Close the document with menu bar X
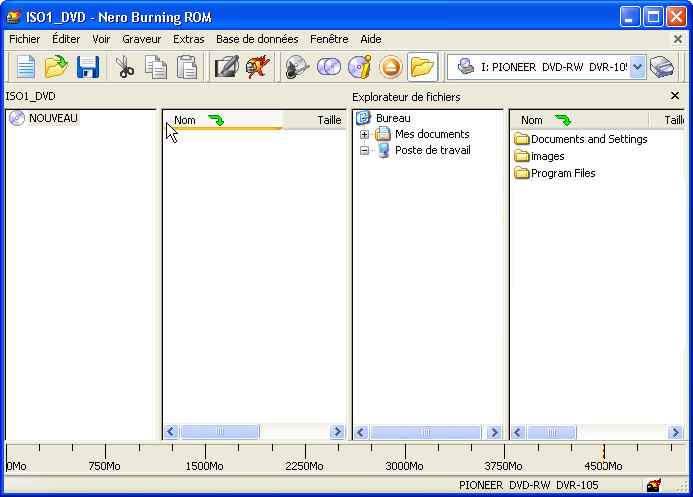693x497 pixels. tap(678, 39)
